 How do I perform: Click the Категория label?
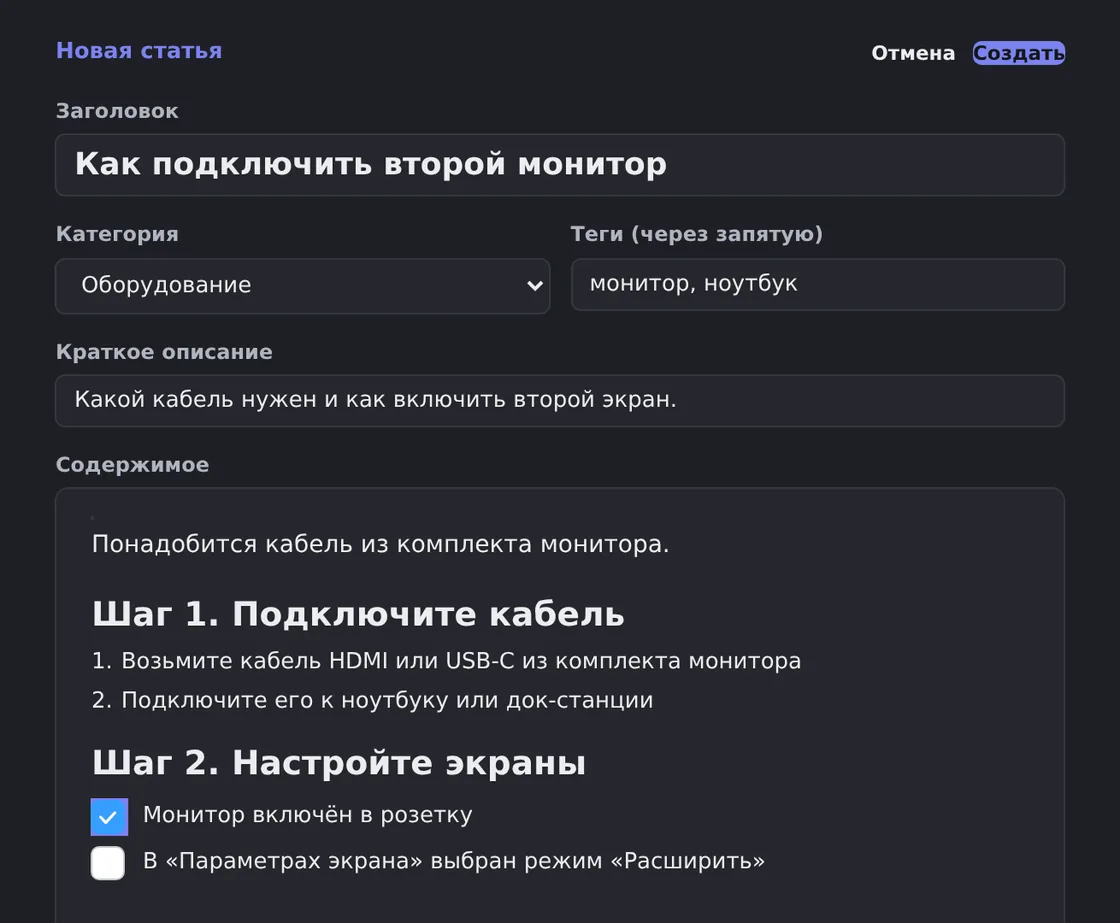[x=117, y=234]
